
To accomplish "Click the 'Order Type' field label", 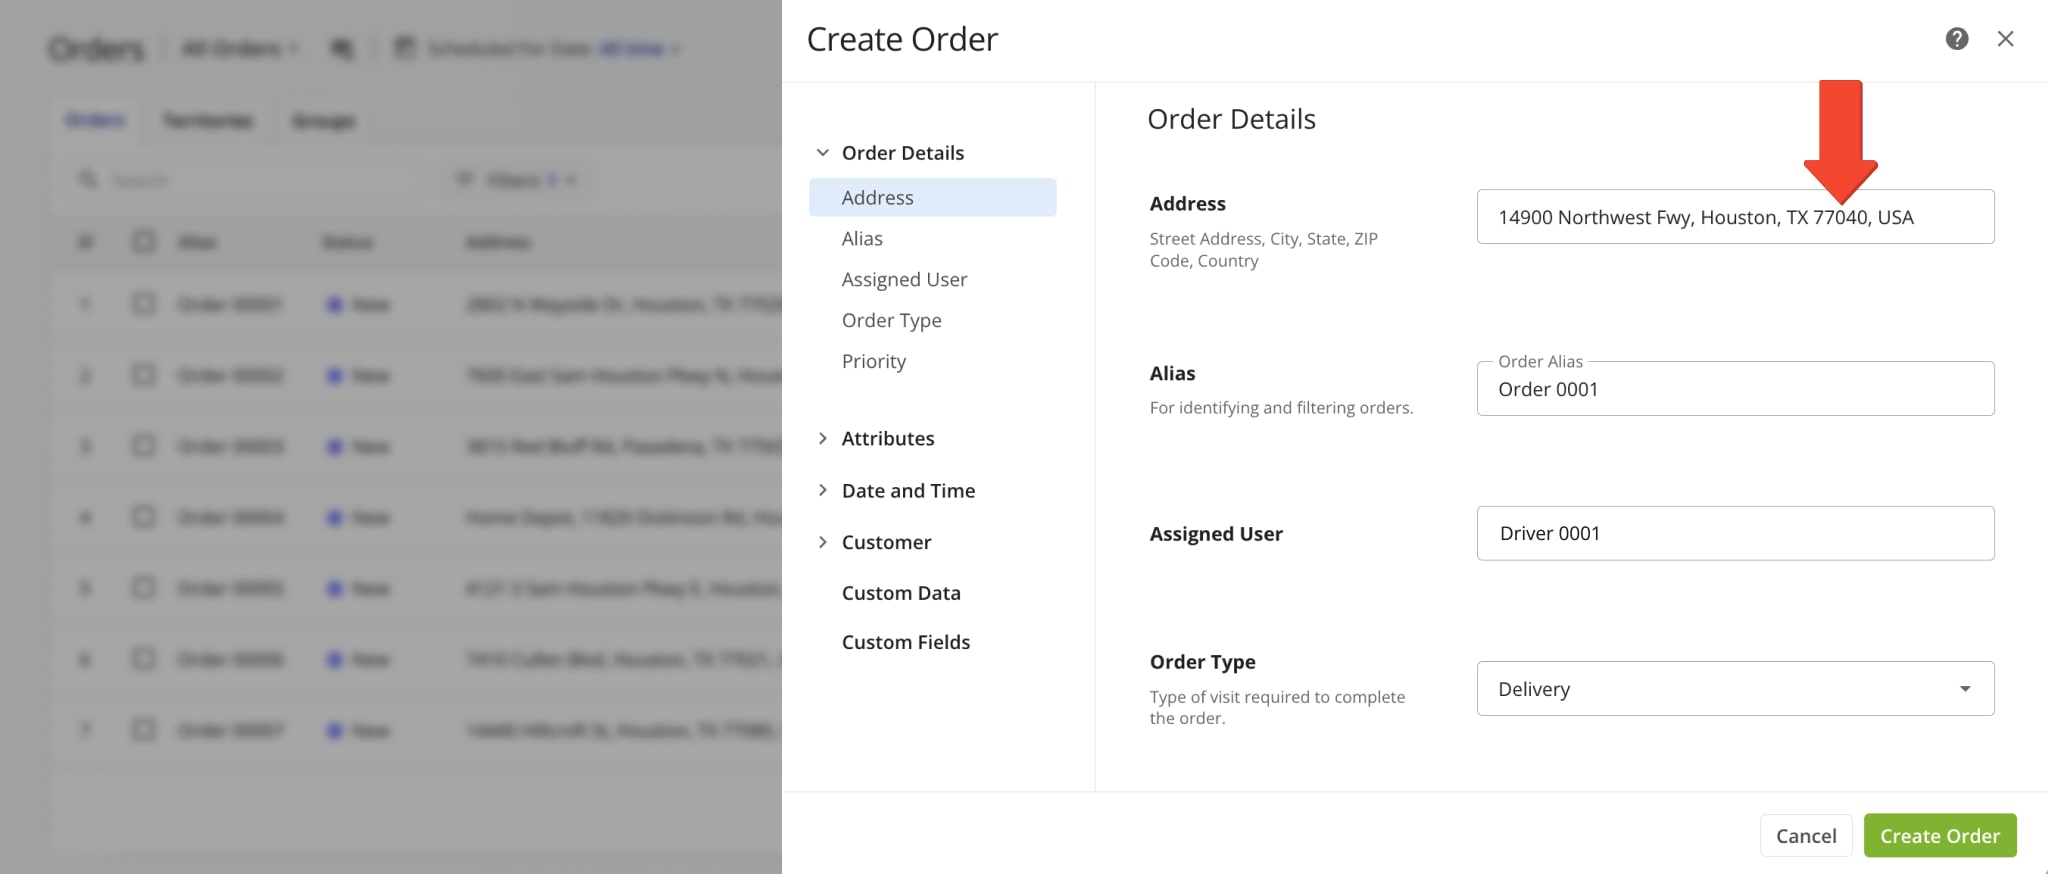I will point(1202,662).
